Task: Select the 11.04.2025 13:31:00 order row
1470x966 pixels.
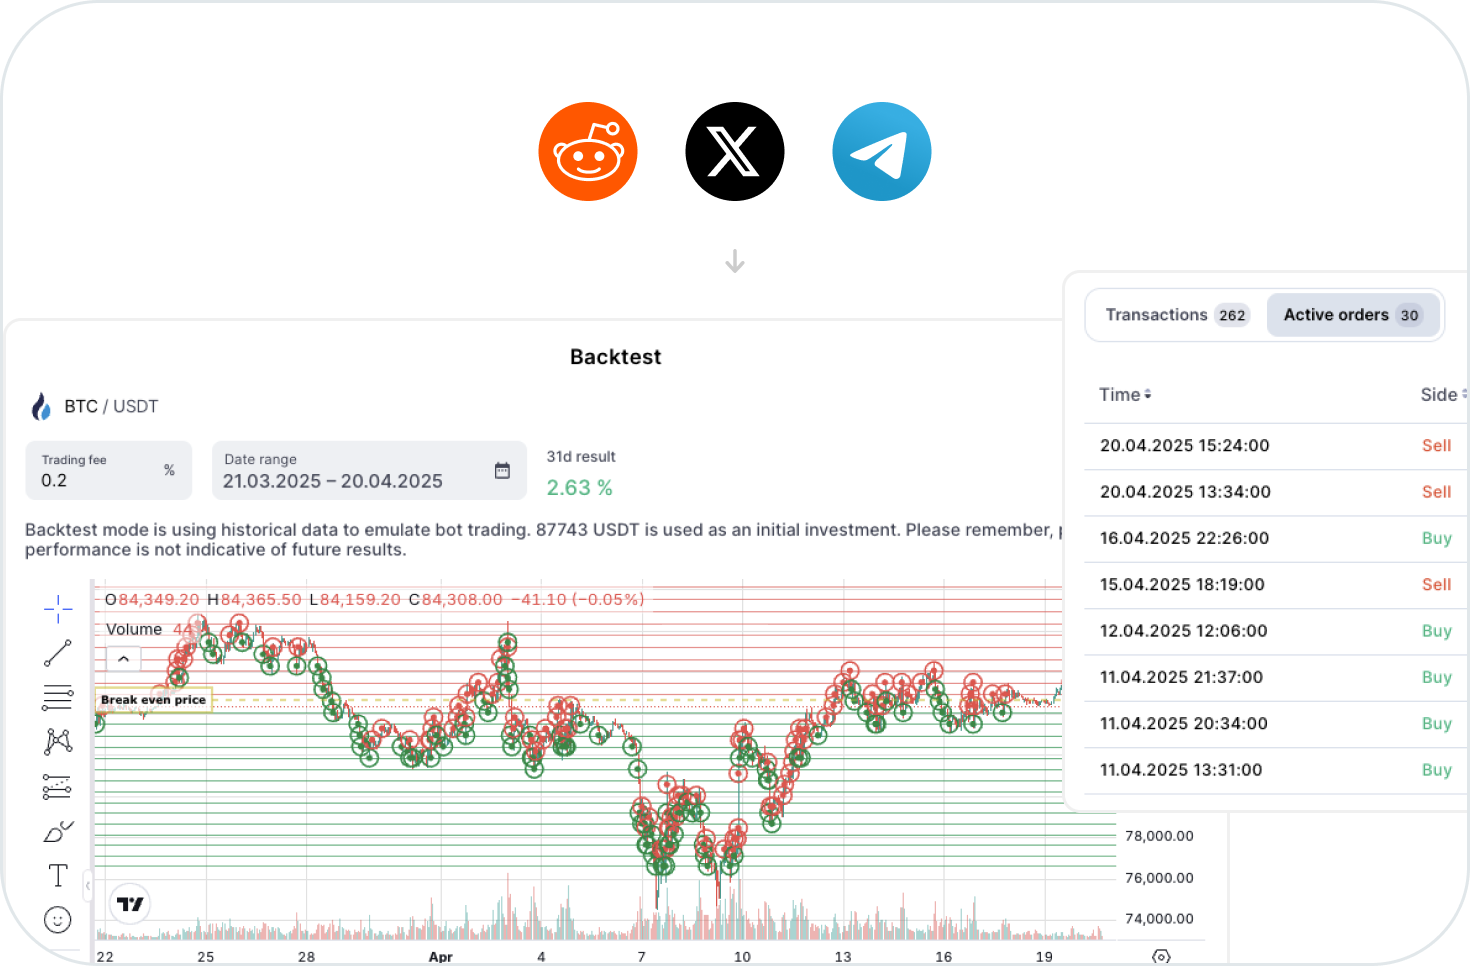Action: click(1276, 770)
